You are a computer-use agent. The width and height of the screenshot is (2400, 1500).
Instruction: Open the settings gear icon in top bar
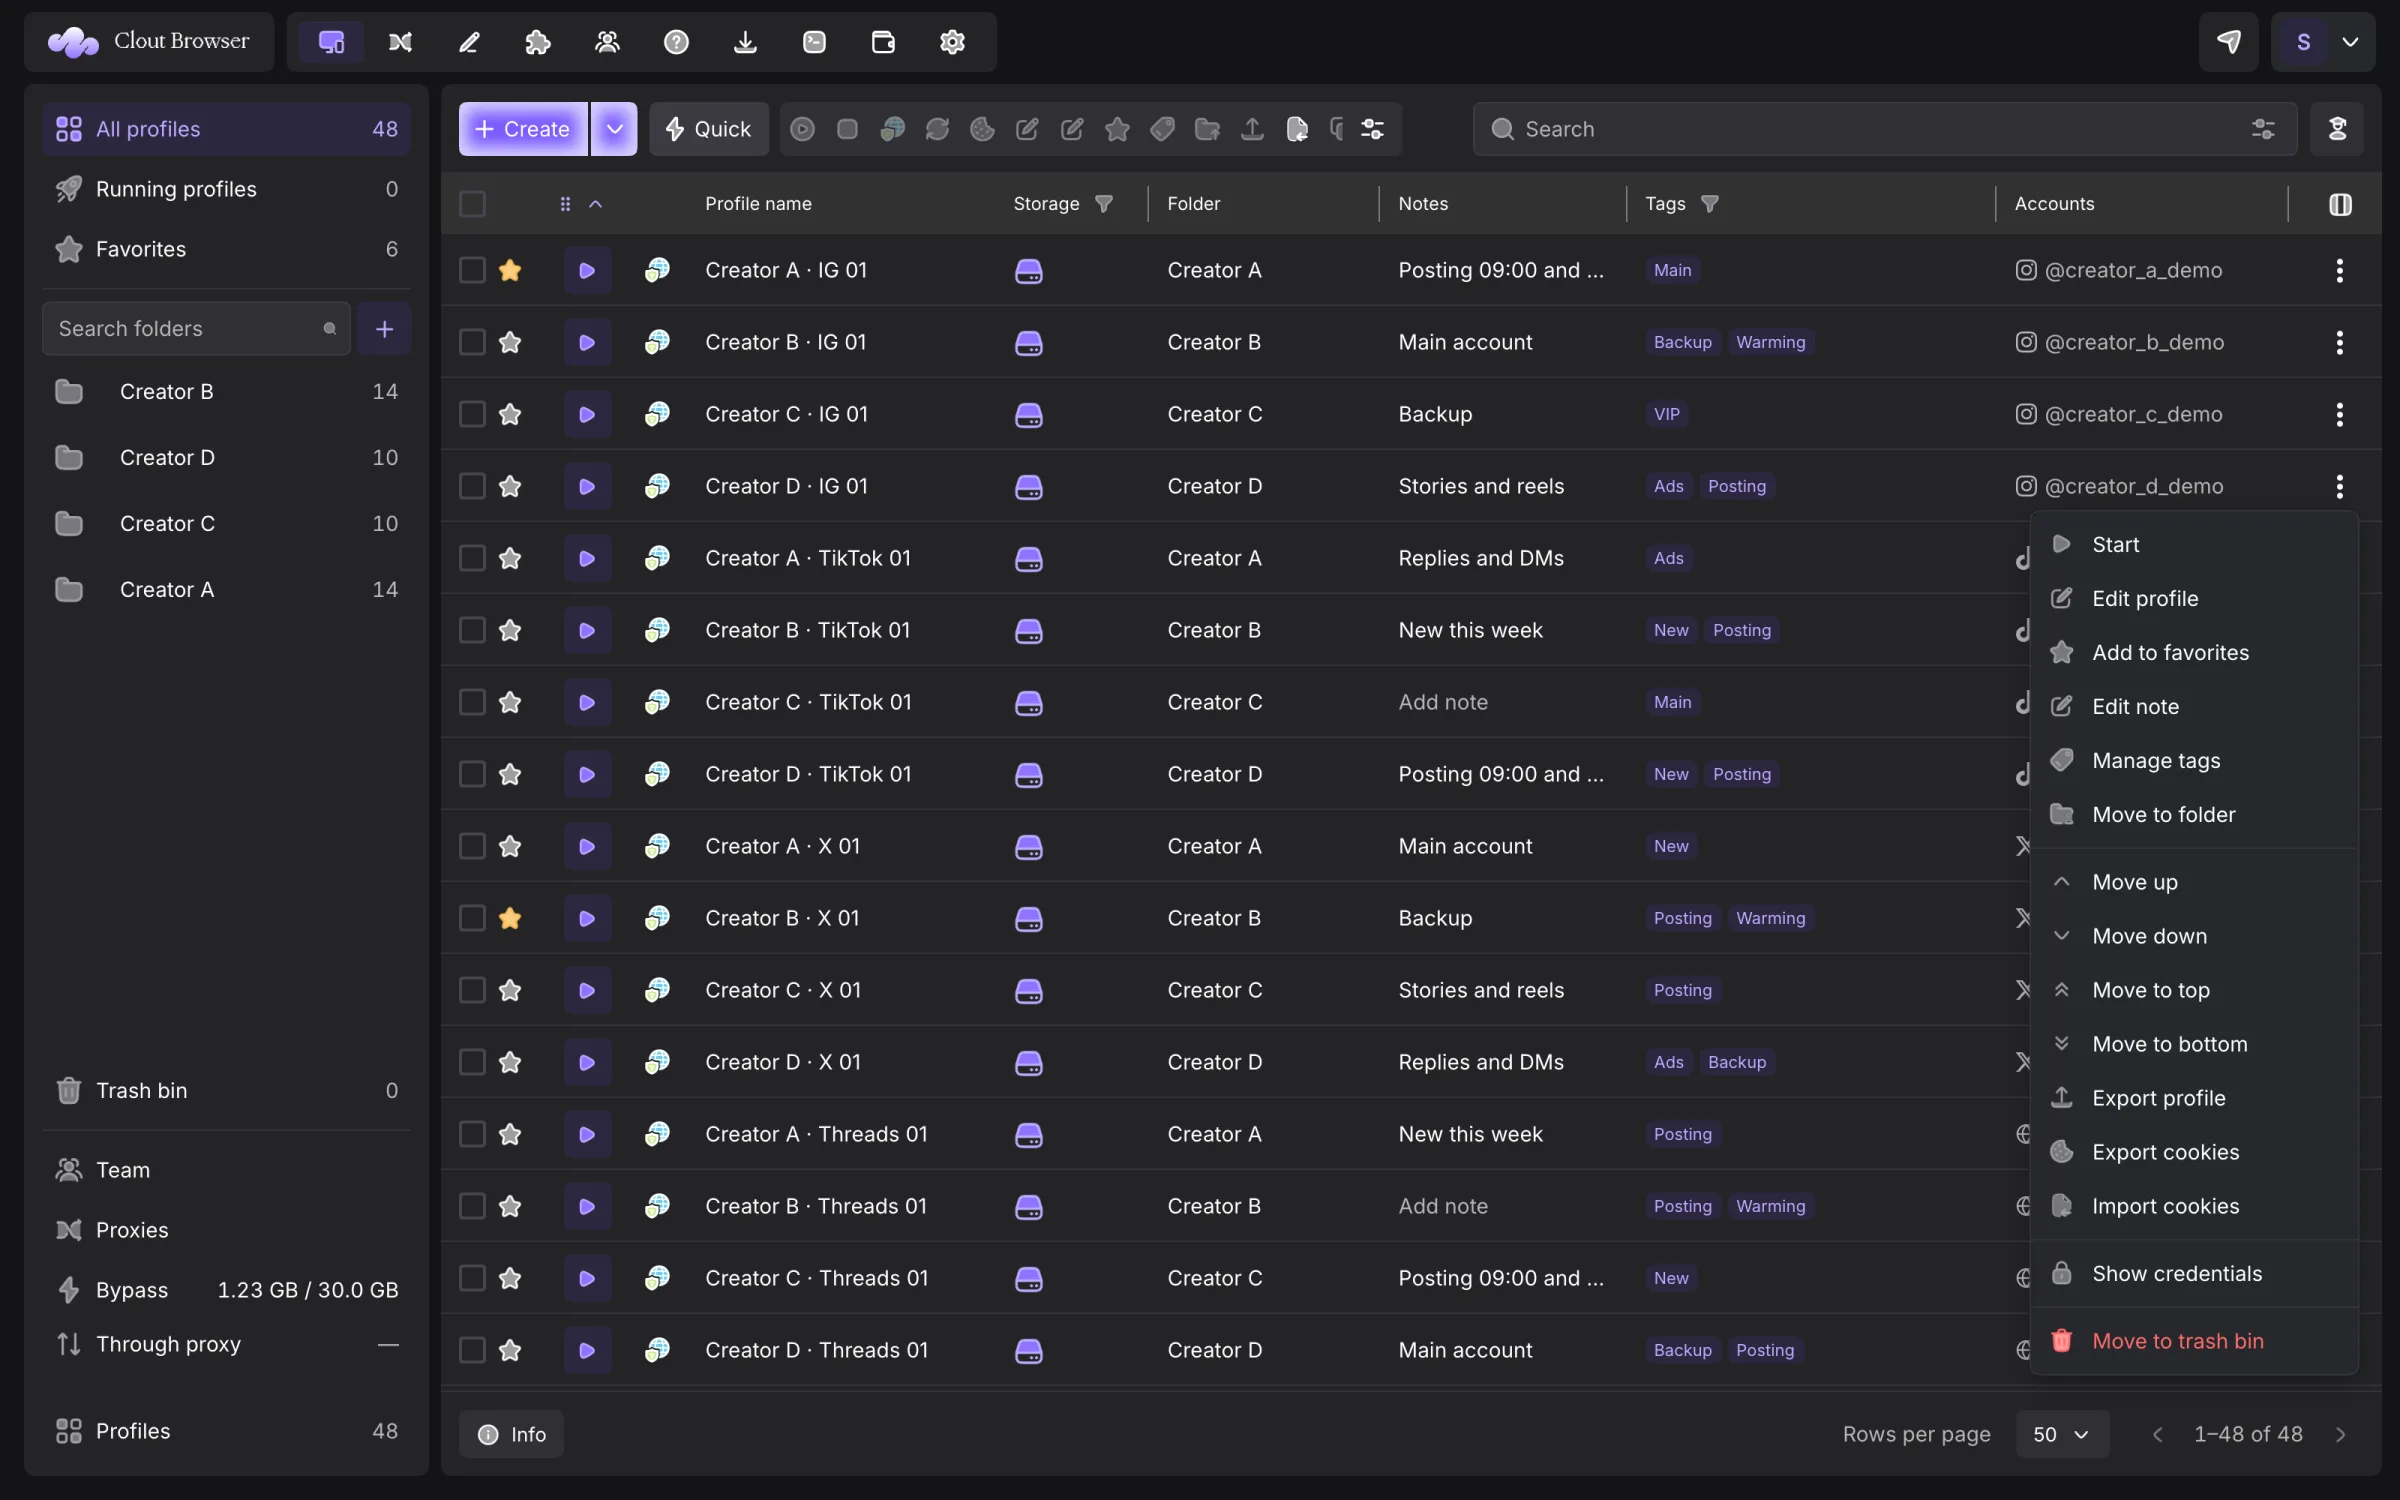952,42
